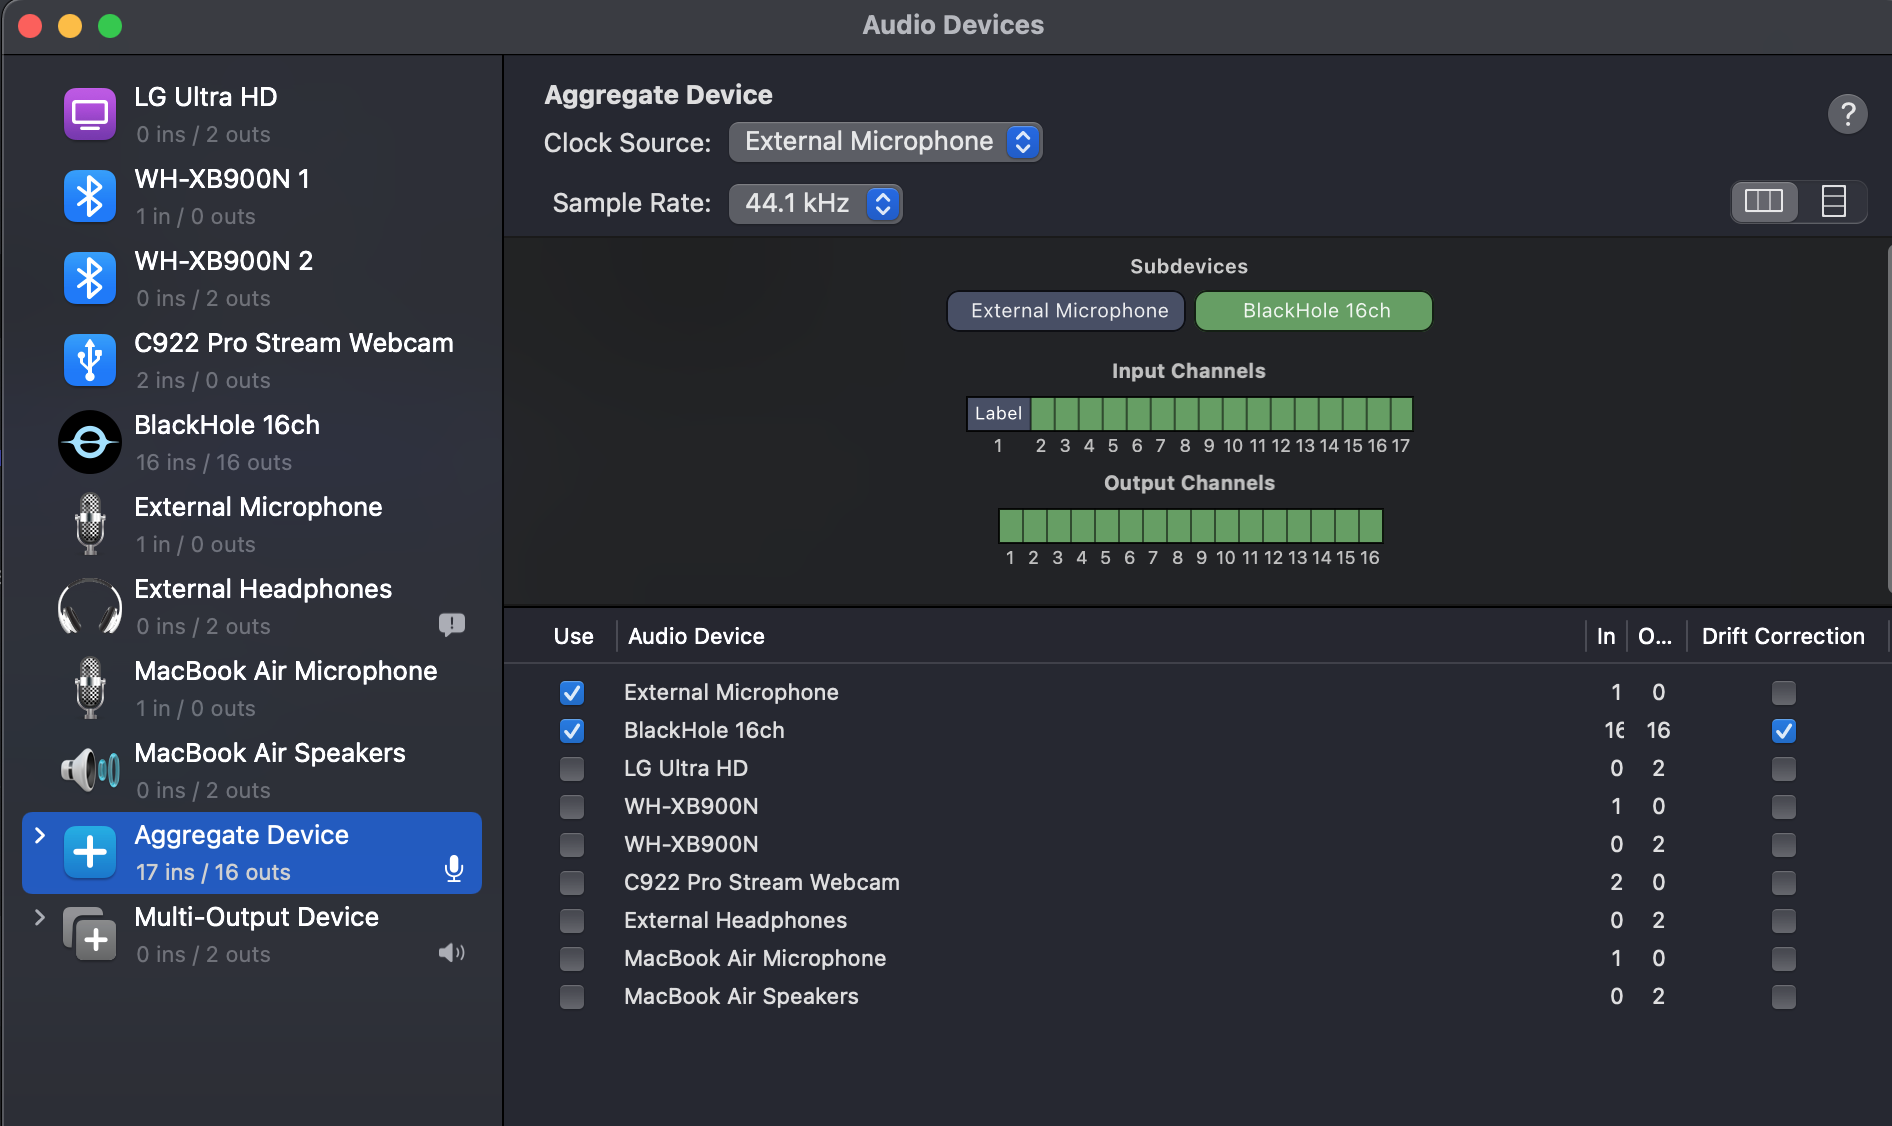The width and height of the screenshot is (1892, 1126).
Task: Open the Clock Source dropdown
Action: click(x=886, y=142)
